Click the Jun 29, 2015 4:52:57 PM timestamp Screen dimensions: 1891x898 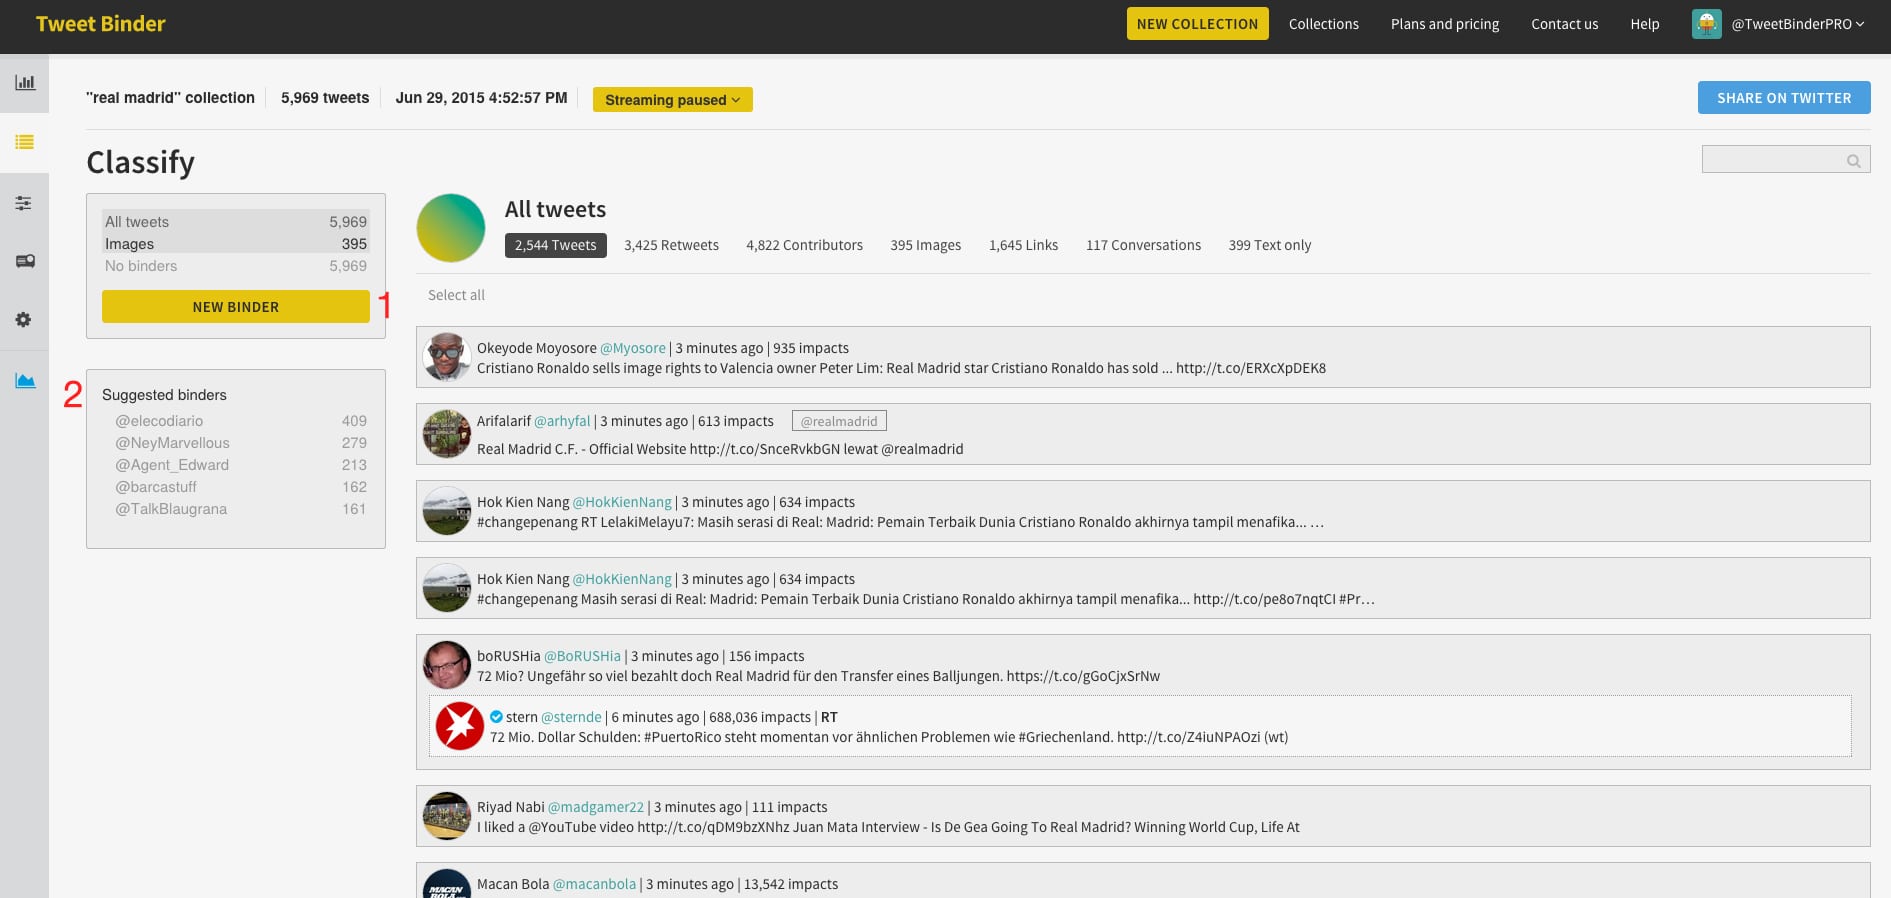click(481, 98)
